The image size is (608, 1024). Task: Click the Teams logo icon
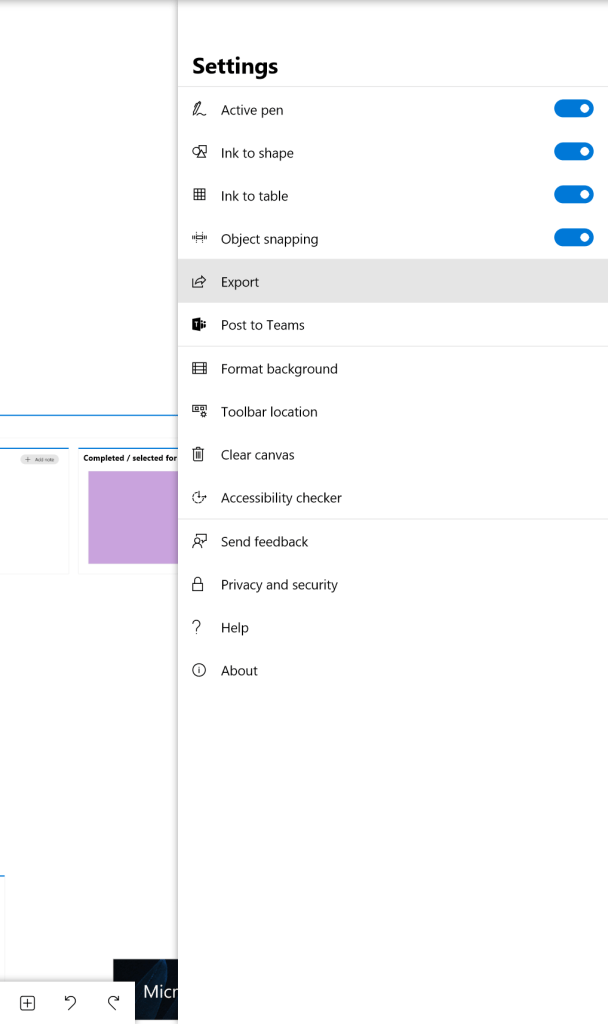tap(199, 325)
